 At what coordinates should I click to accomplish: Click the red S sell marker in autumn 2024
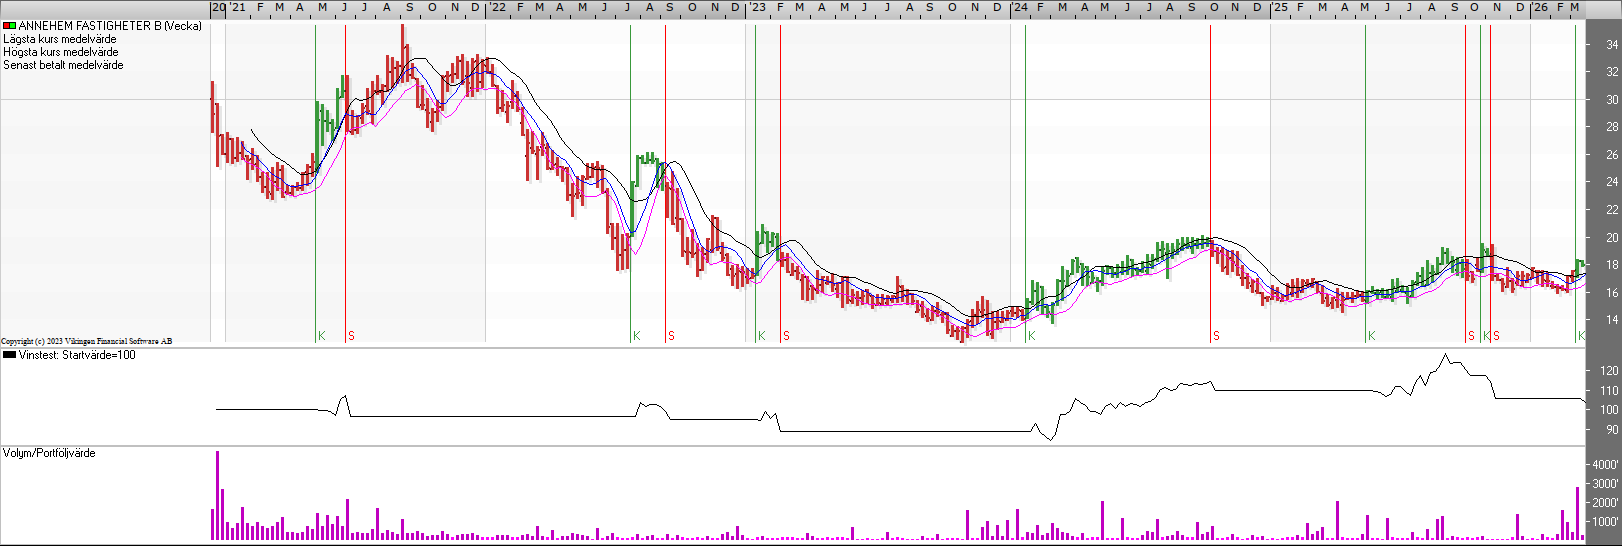[x=1216, y=336]
